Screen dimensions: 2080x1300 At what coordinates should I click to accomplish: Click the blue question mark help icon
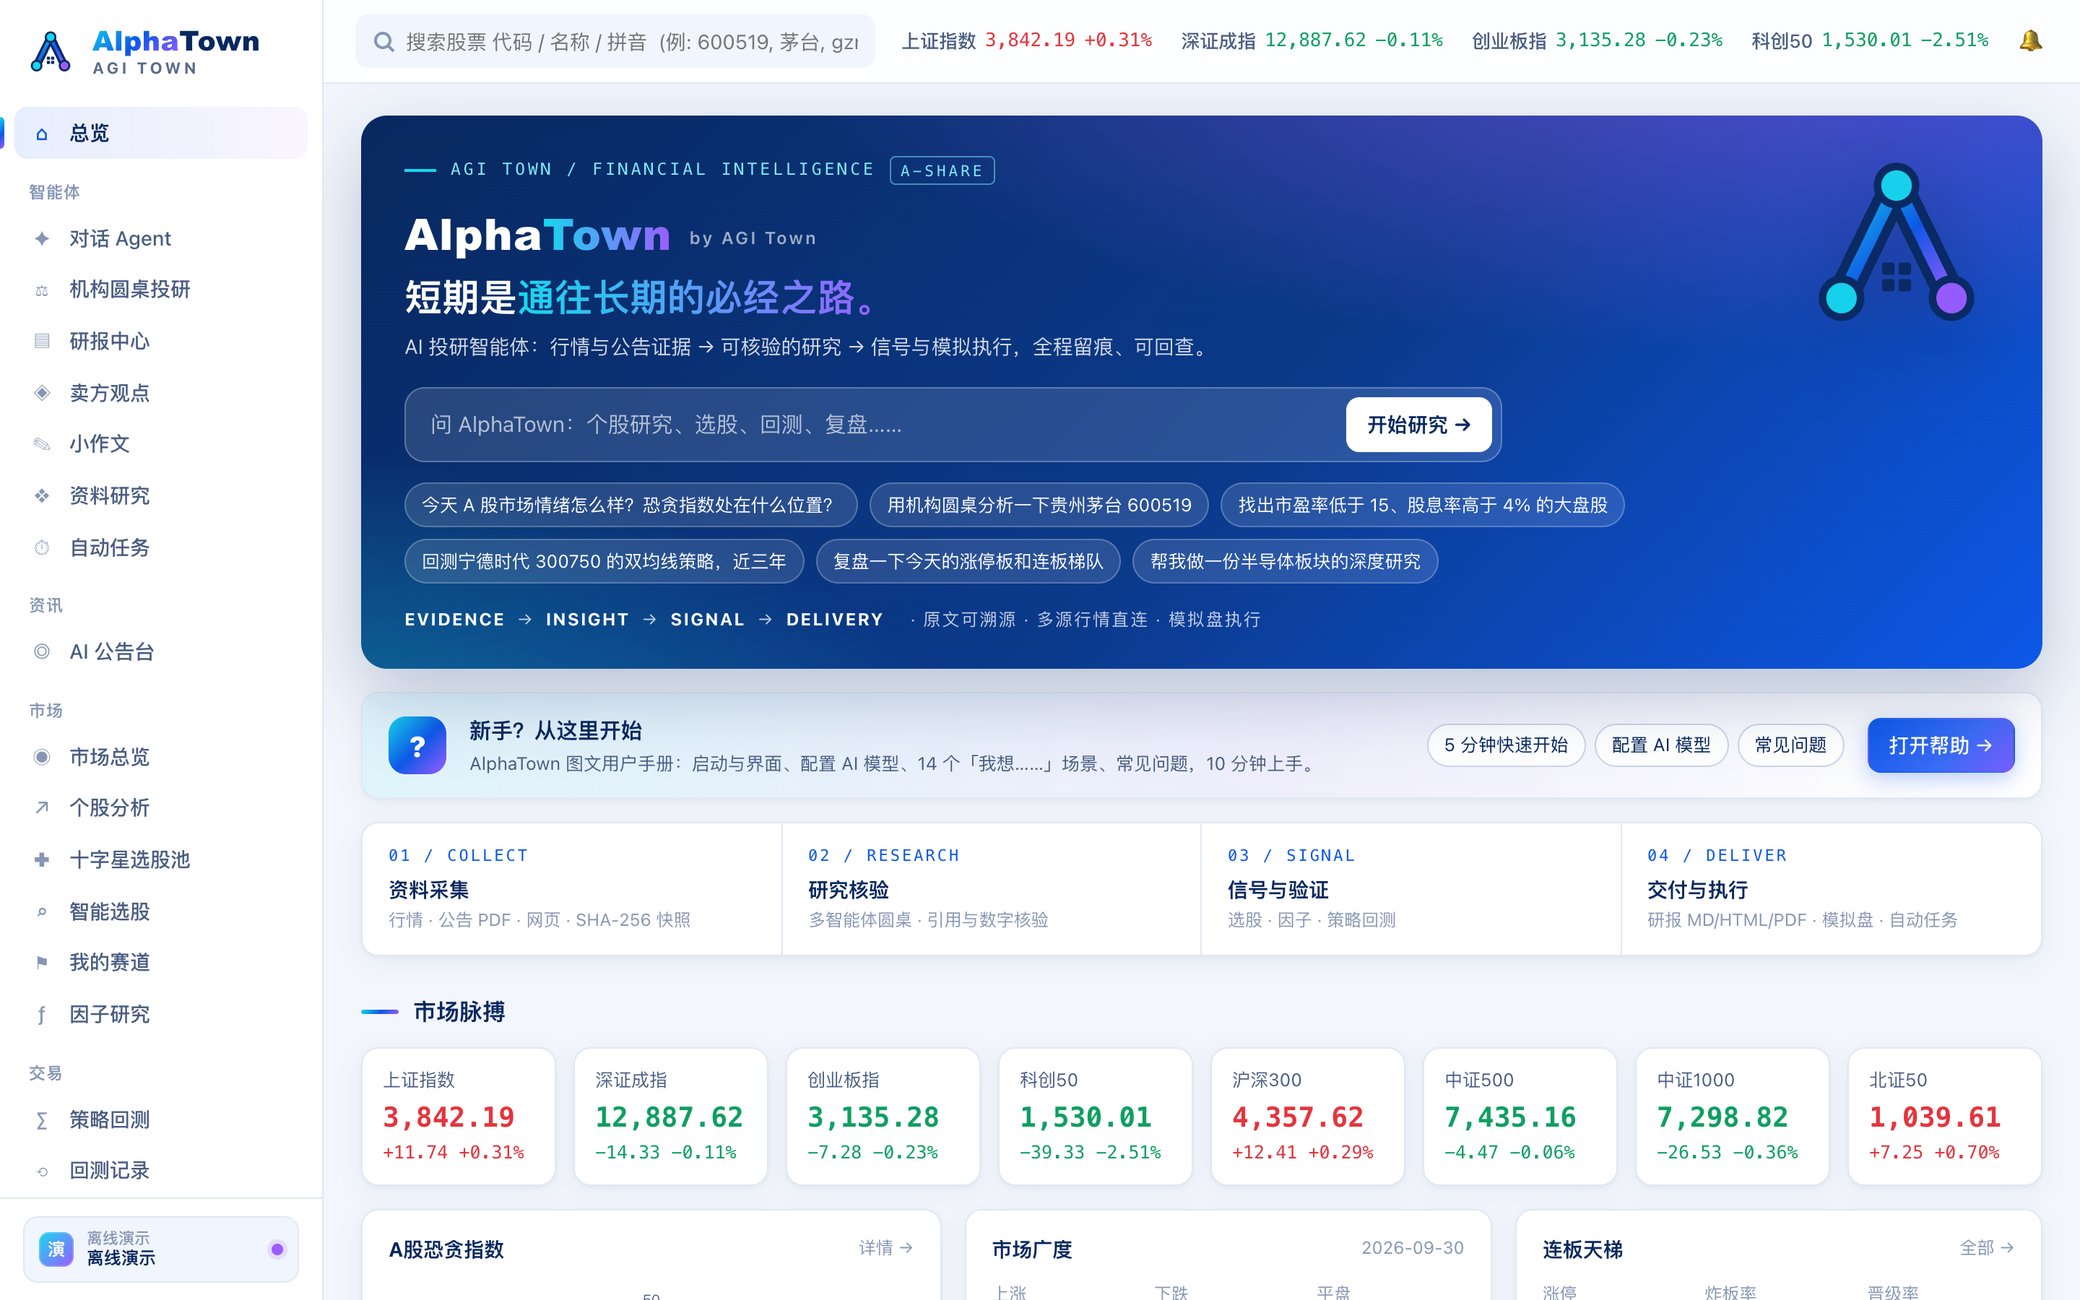coord(417,745)
